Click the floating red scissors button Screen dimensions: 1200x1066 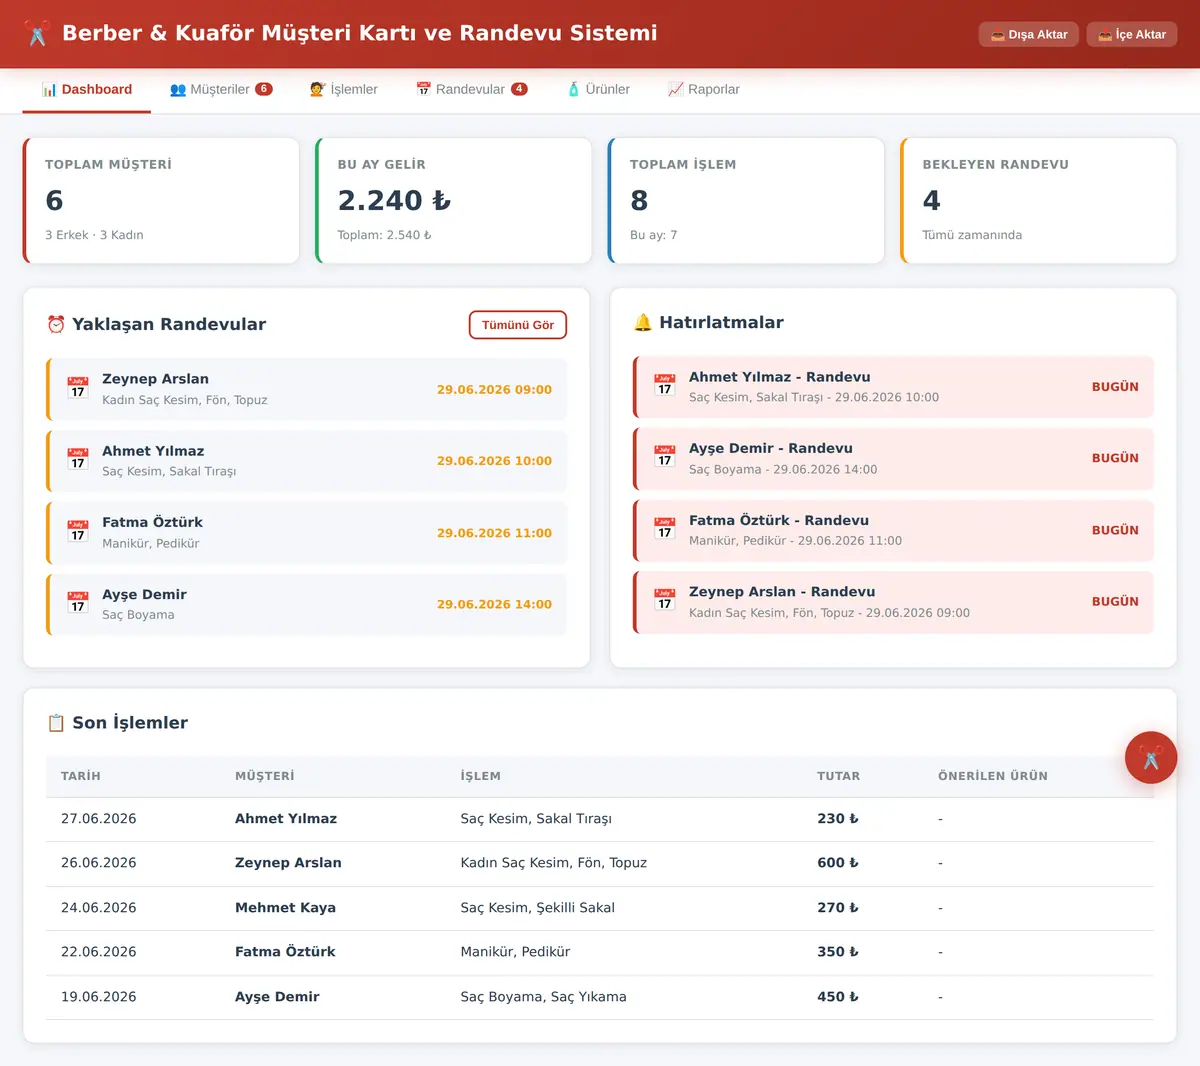(x=1151, y=758)
